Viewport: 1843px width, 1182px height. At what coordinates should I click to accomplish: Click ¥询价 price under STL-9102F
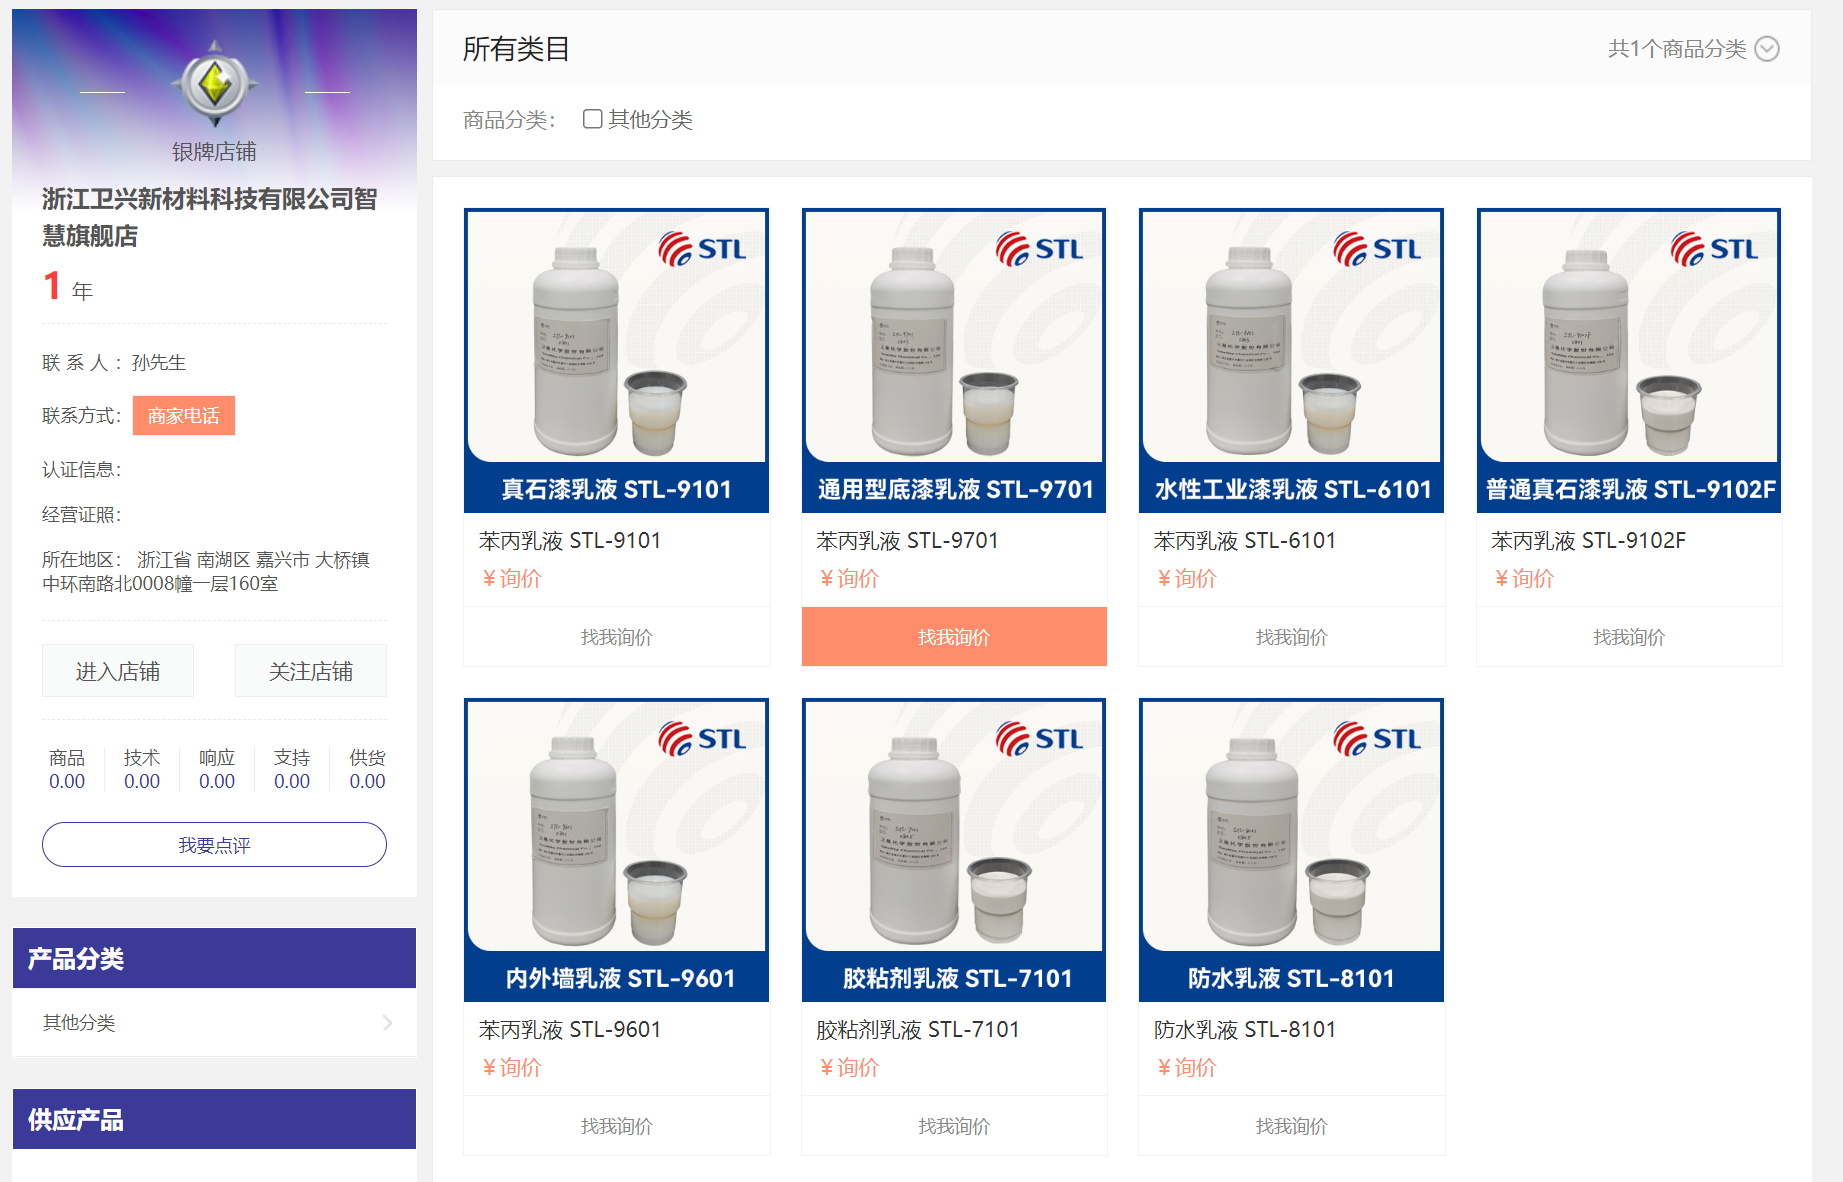1523,579
